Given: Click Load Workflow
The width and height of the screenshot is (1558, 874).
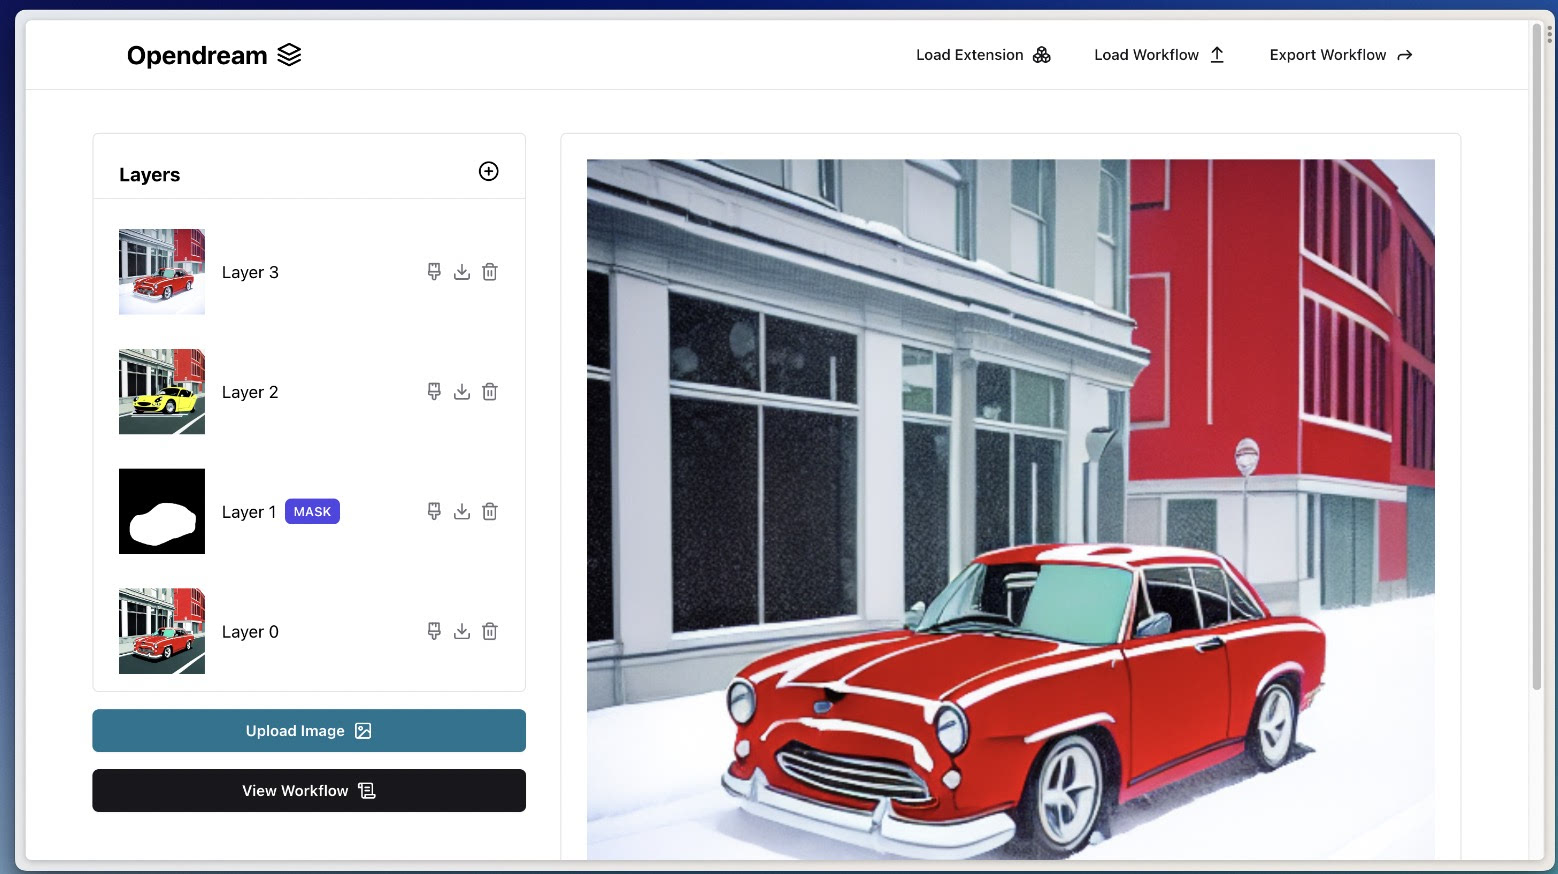Looking at the screenshot, I should pyautogui.click(x=1159, y=55).
